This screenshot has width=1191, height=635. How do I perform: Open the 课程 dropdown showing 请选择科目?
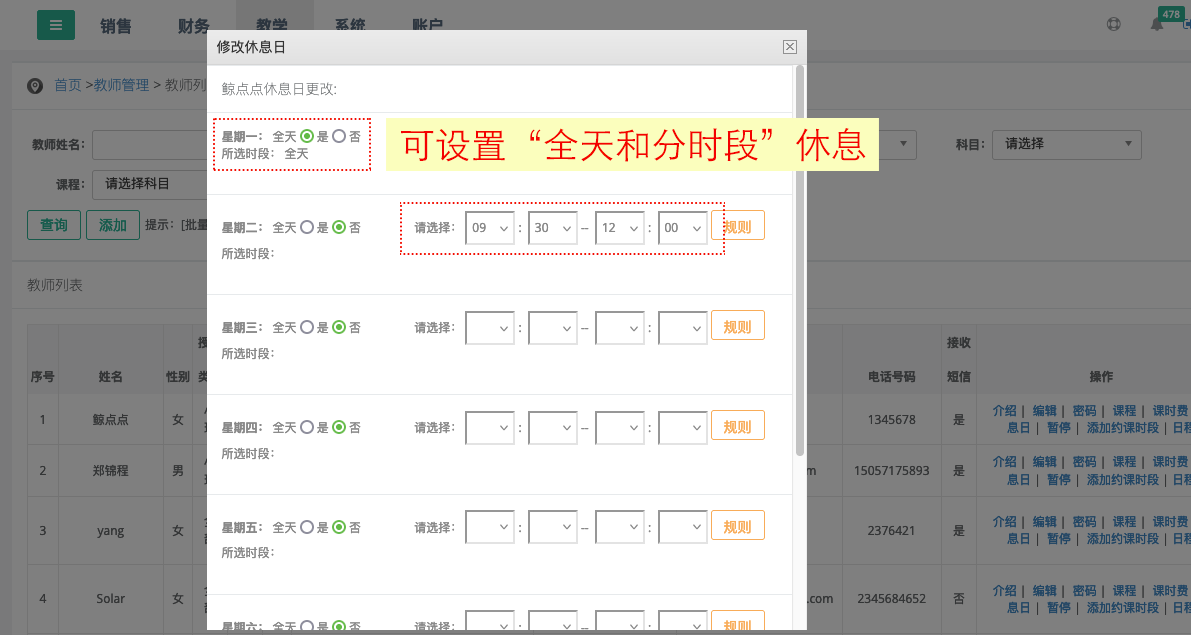(150, 185)
